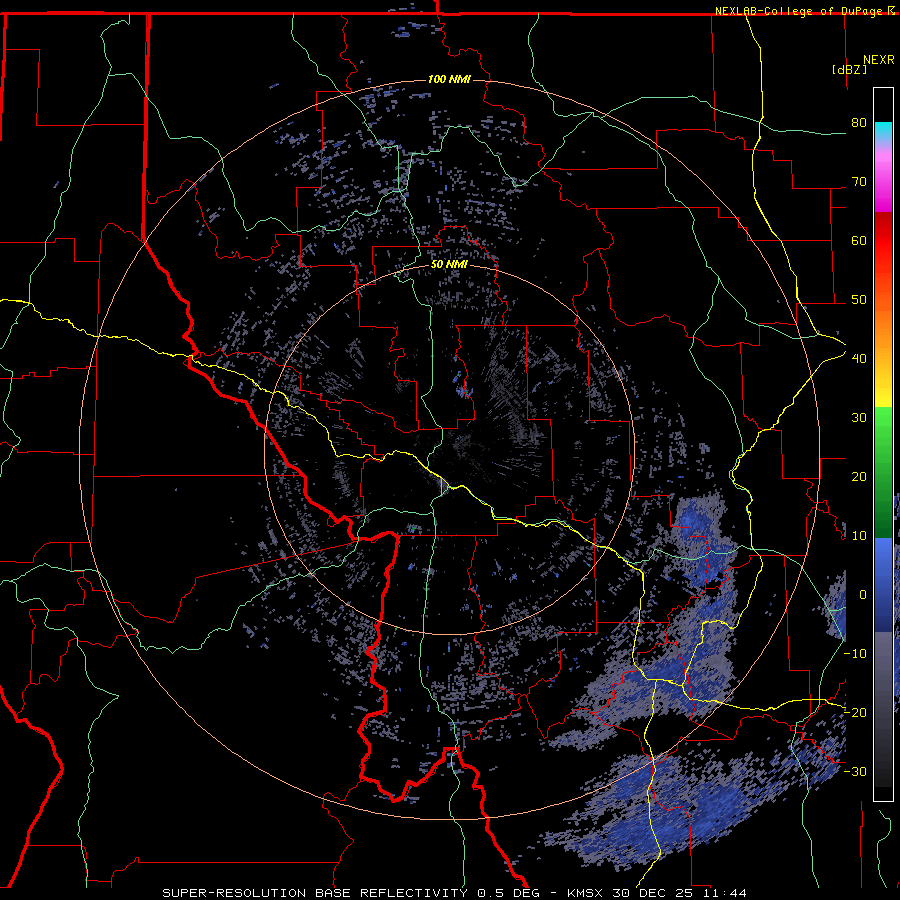The image size is (900, 900).
Task: Click the KMSX 30 DEC 25 11:44 timestamp
Action: tap(657, 893)
